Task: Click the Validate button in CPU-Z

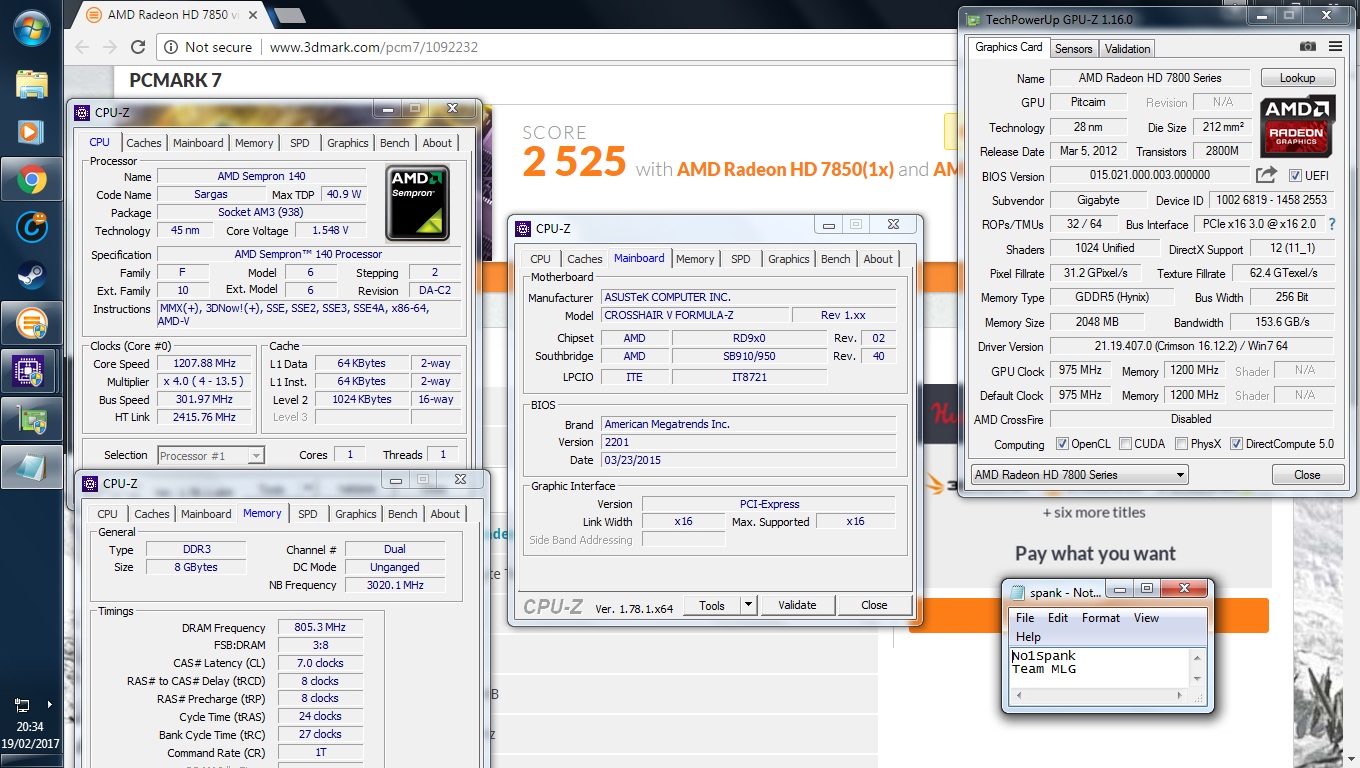Action: pos(797,605)
